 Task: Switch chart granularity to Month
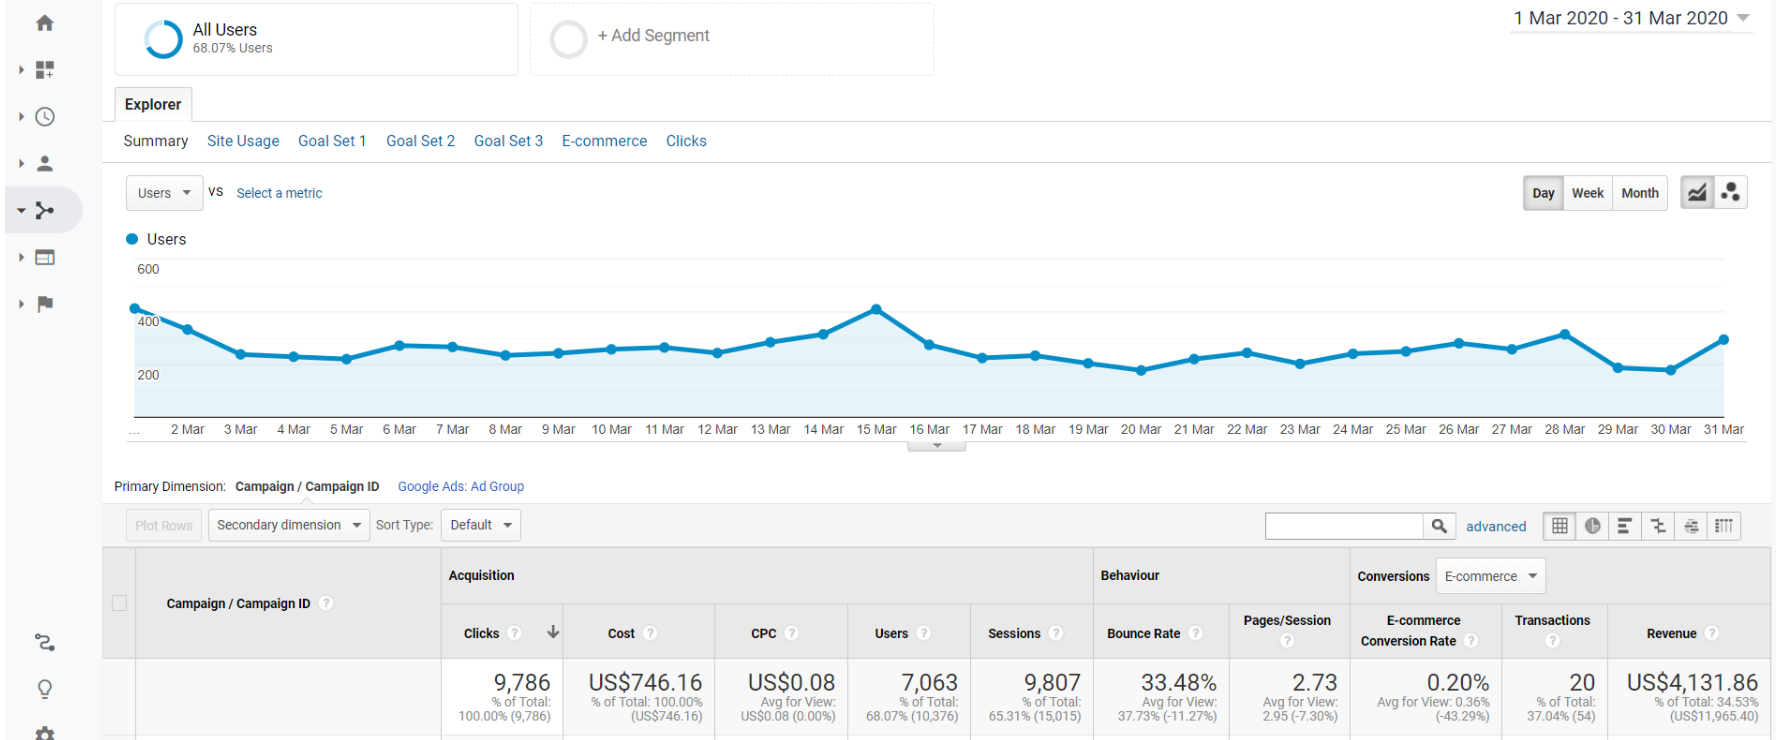(x=1640, y=193)
